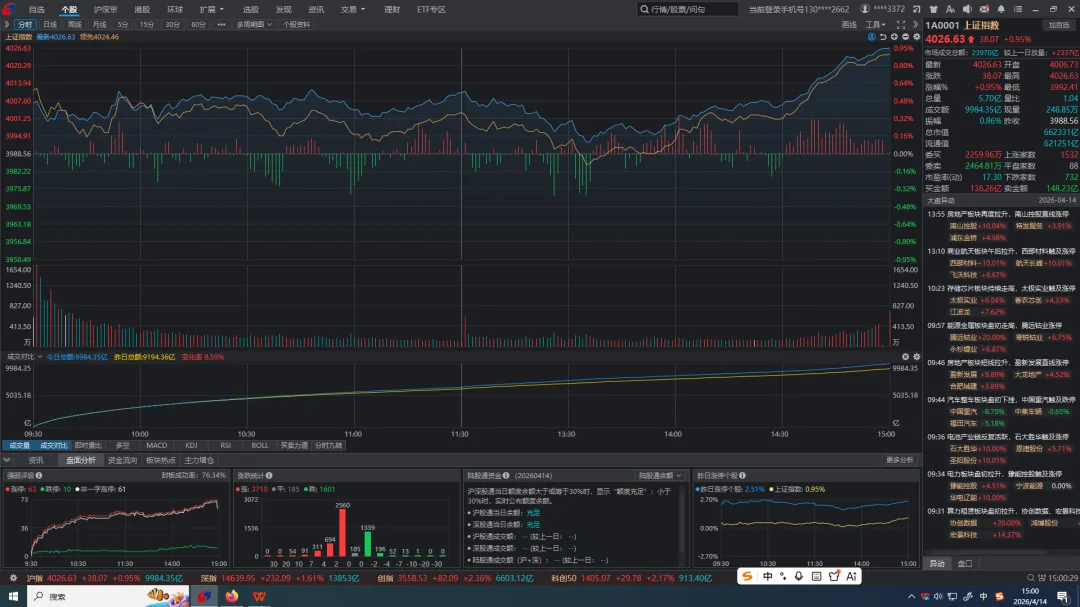Open the skin theme shirt icon
This screenshot has height=607, width=1080.
pos(934,9)
